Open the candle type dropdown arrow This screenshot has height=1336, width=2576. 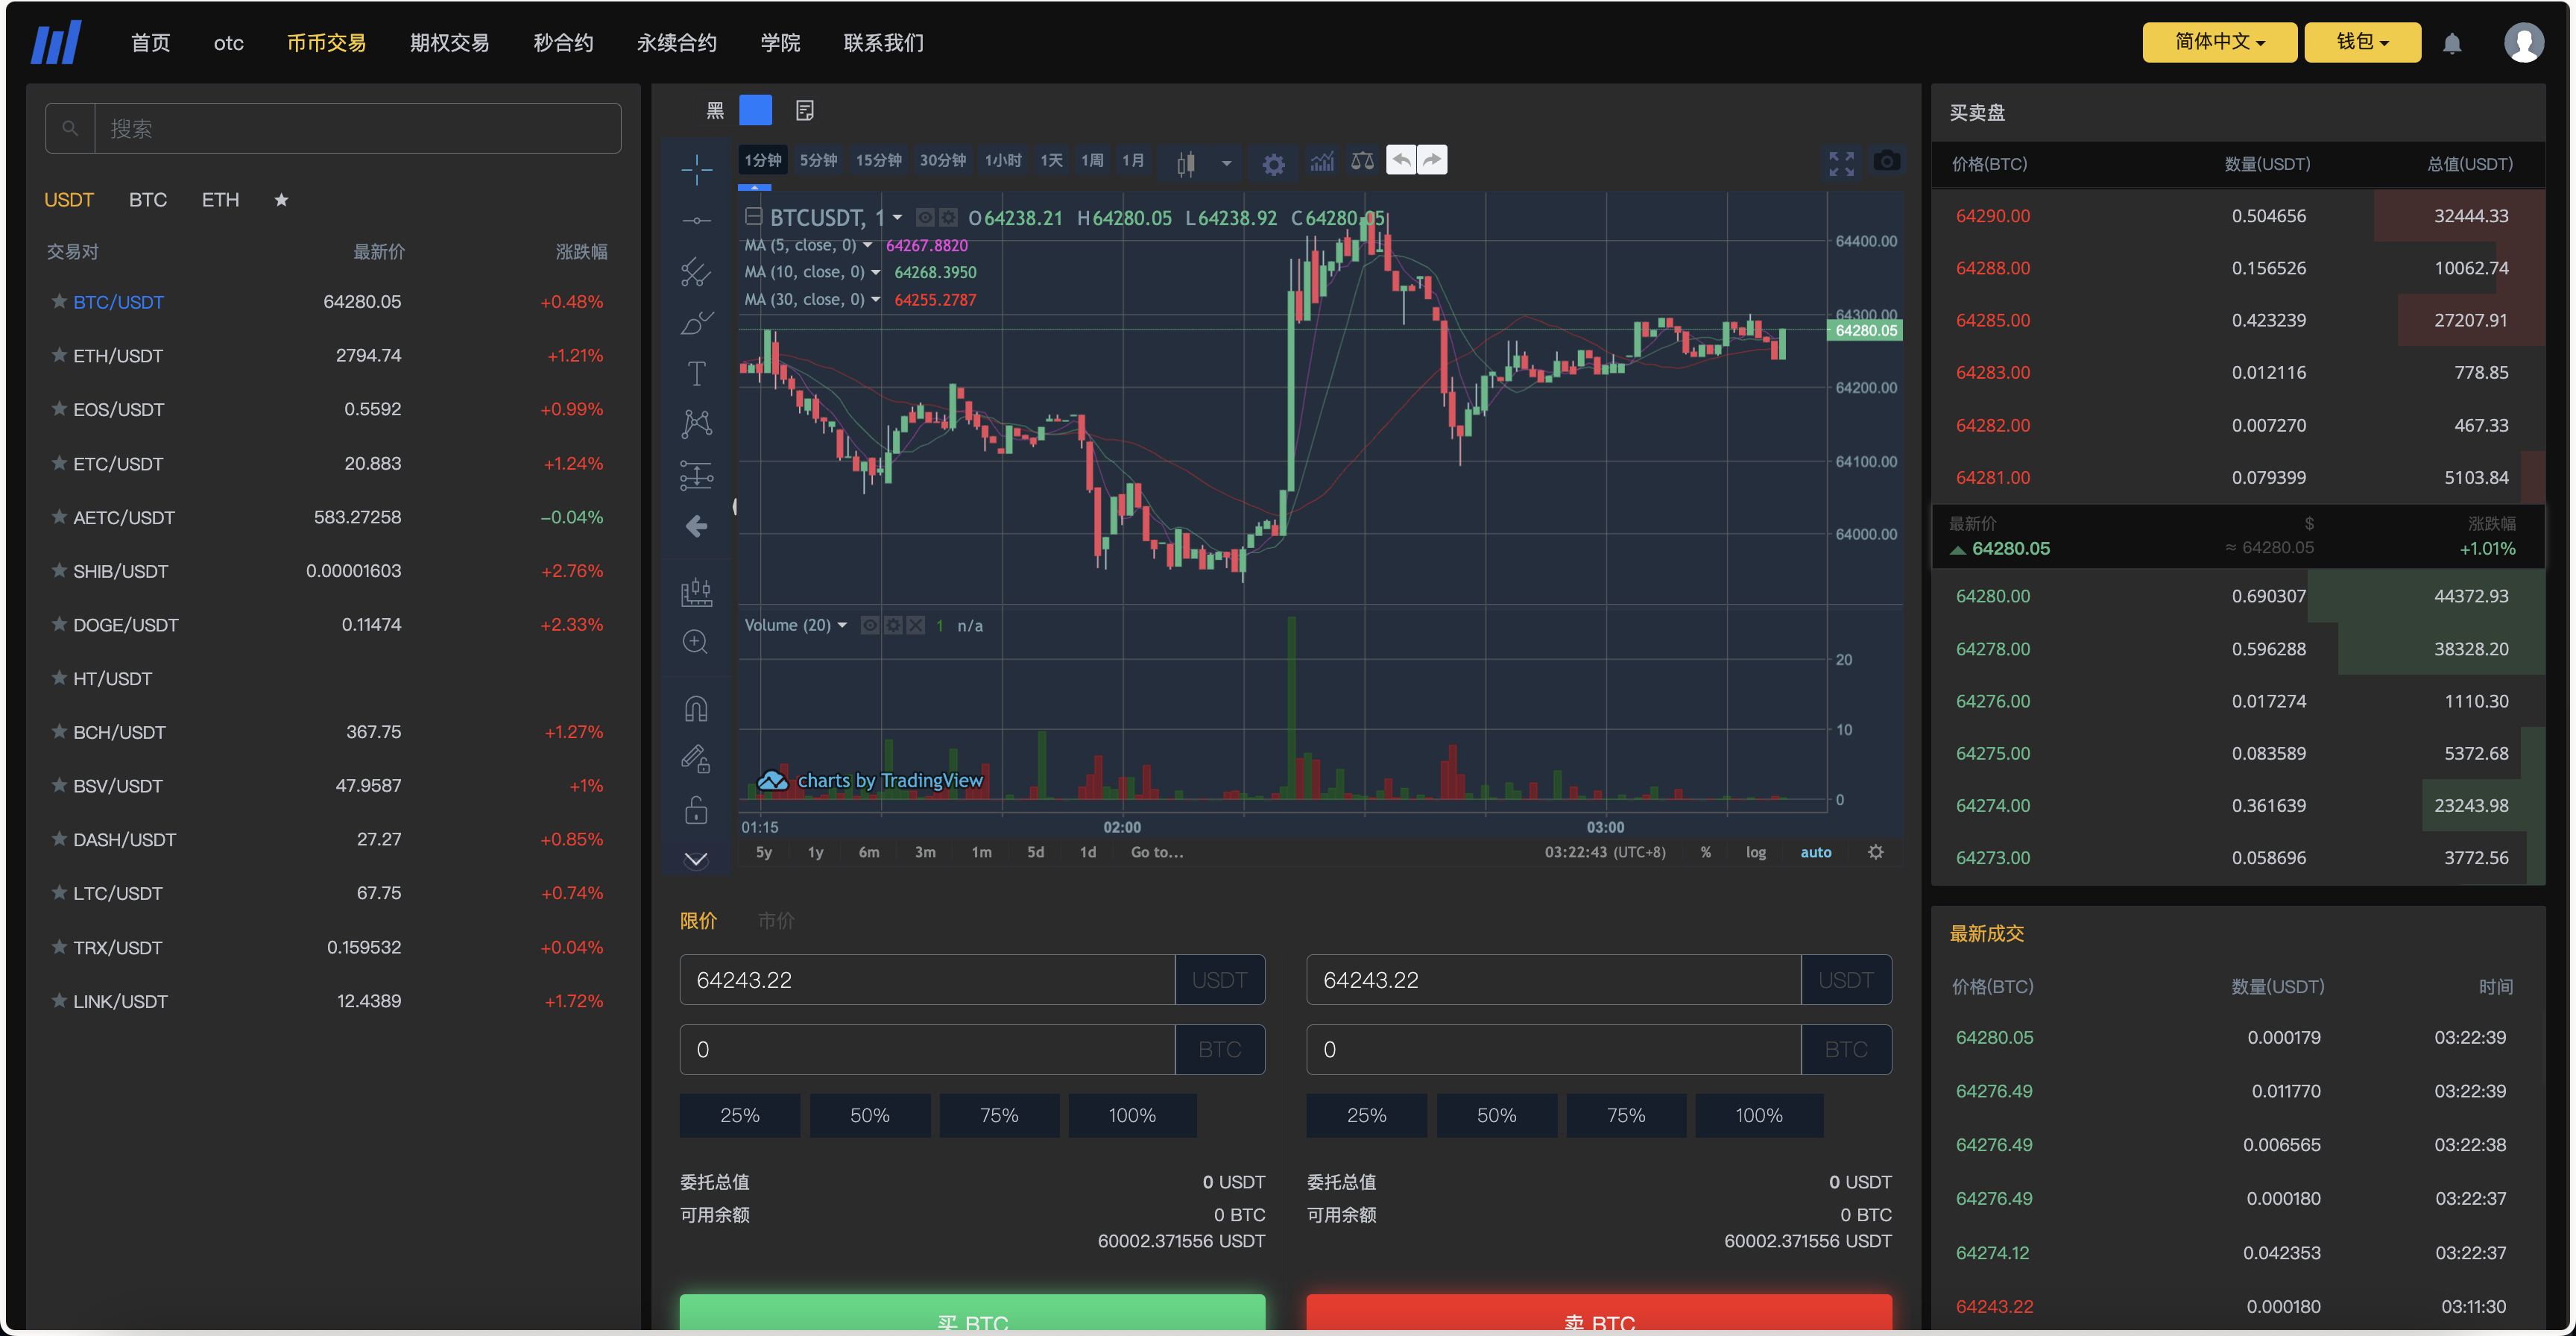coord(1225,162)
